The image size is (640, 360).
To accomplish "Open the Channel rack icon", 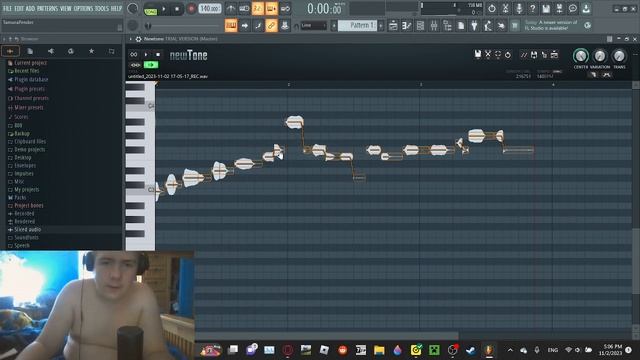I will [x=420, y=26].
